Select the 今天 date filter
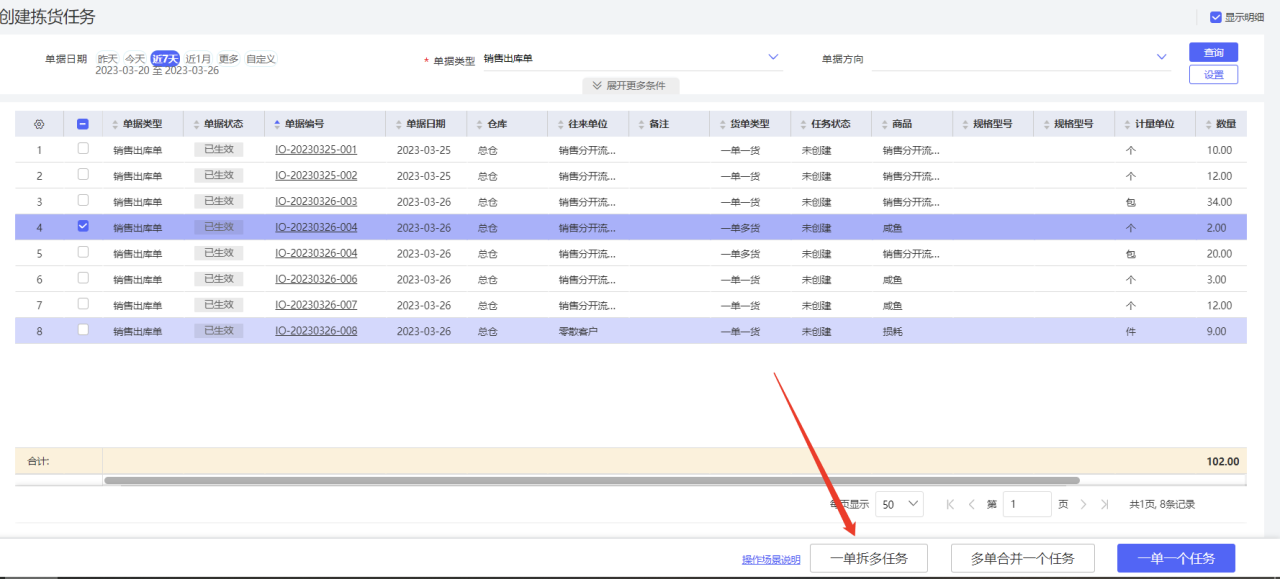1280x579 pixels. 135,59
